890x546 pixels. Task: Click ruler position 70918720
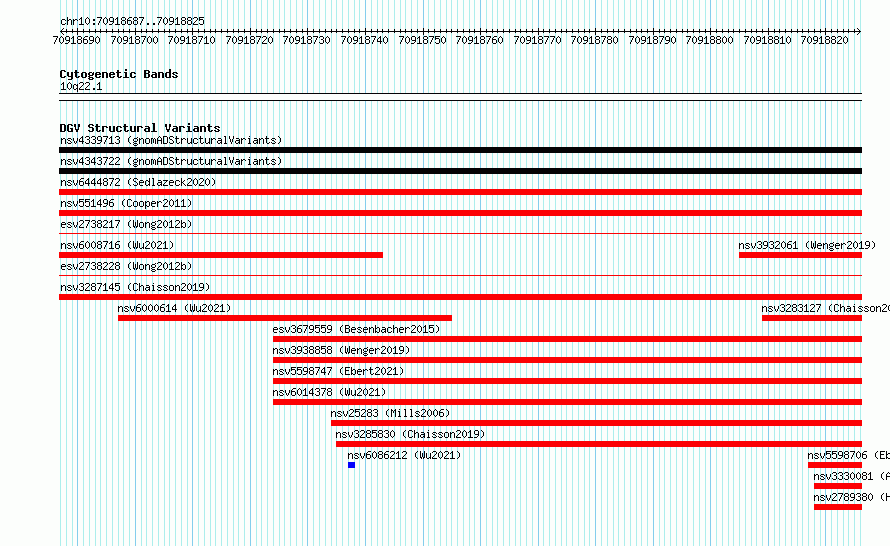point(249,40)
